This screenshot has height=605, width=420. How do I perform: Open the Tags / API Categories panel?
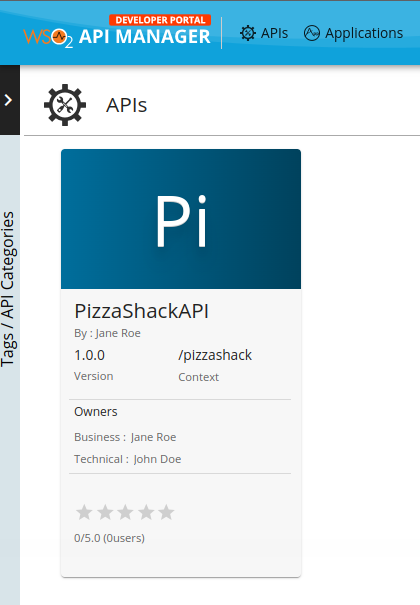click(x=8, y=289)
